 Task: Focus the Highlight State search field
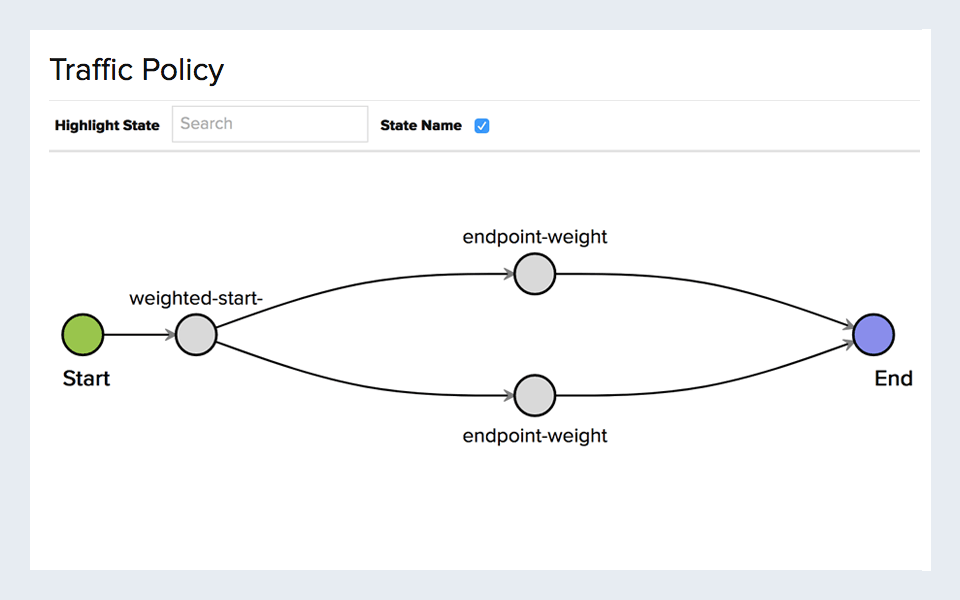(270, 124)
